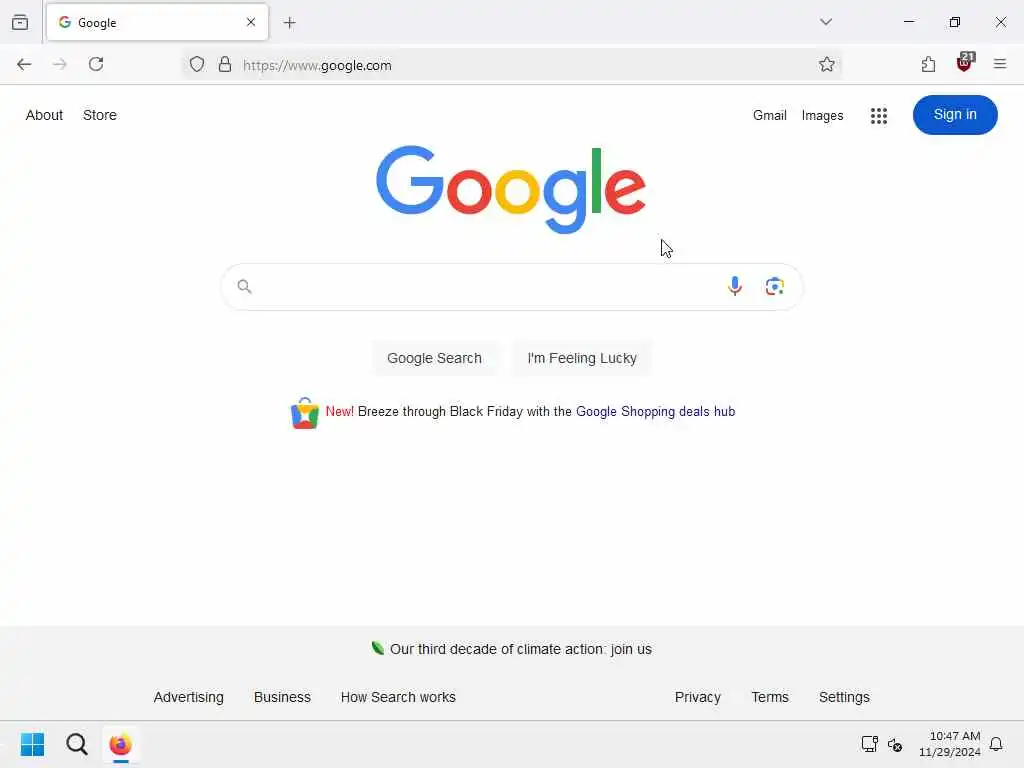Open the Firefox hamburger application menu
This screenshot has width=1024, height=768.
(x=999, y=64)
